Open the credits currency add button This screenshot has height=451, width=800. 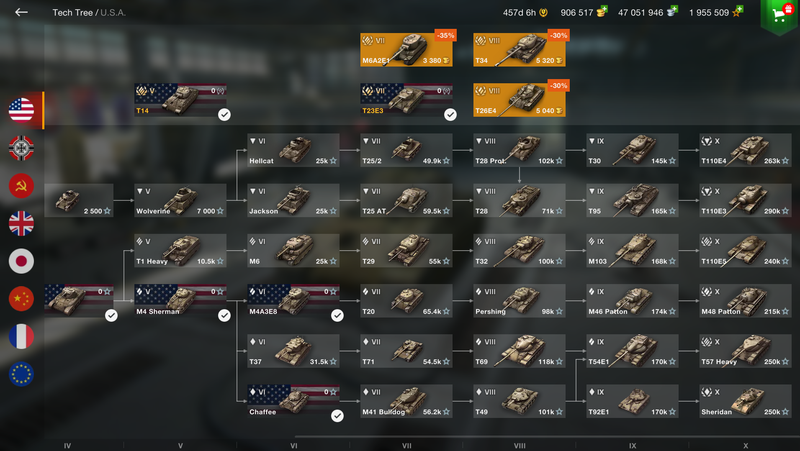[x=672, y=11]
